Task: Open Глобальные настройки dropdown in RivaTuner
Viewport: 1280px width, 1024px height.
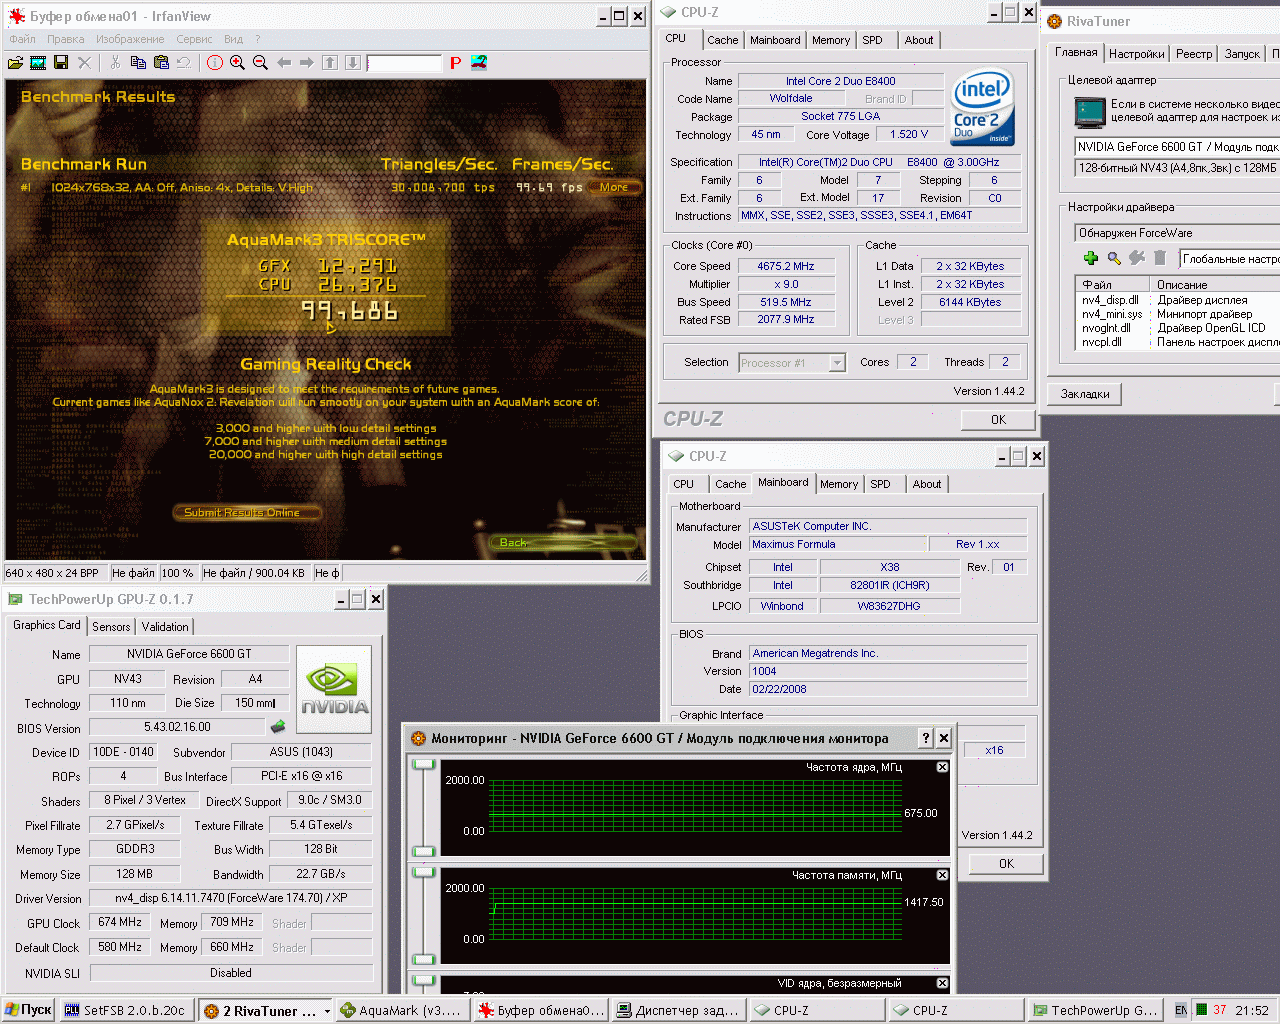Action: click(x=1229, y=259)
